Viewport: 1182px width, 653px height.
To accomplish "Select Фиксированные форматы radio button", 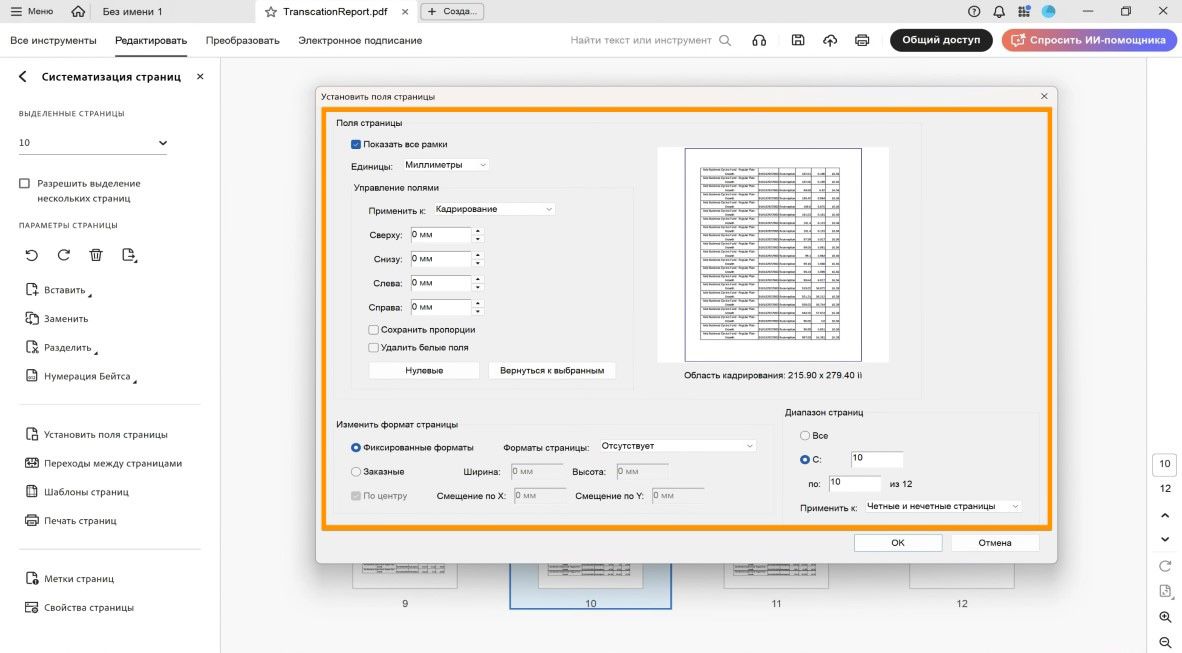I will (x=356, y=448).
